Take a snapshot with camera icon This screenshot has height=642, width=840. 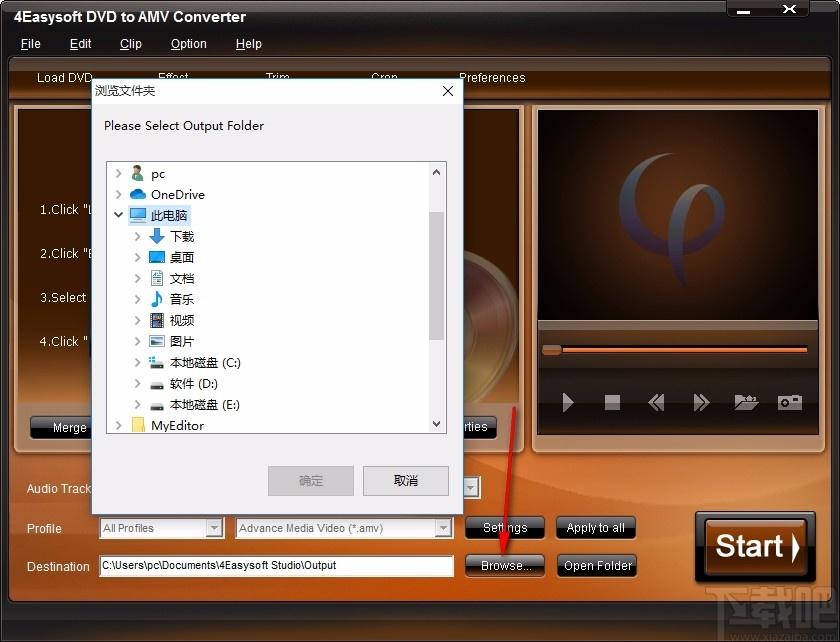point(790,402)
